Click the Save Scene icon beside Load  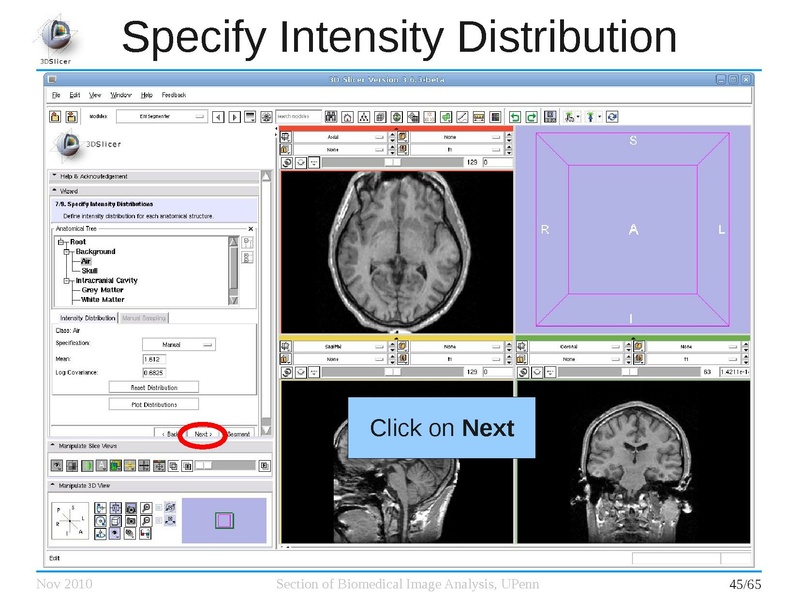(x=70, y=115)
